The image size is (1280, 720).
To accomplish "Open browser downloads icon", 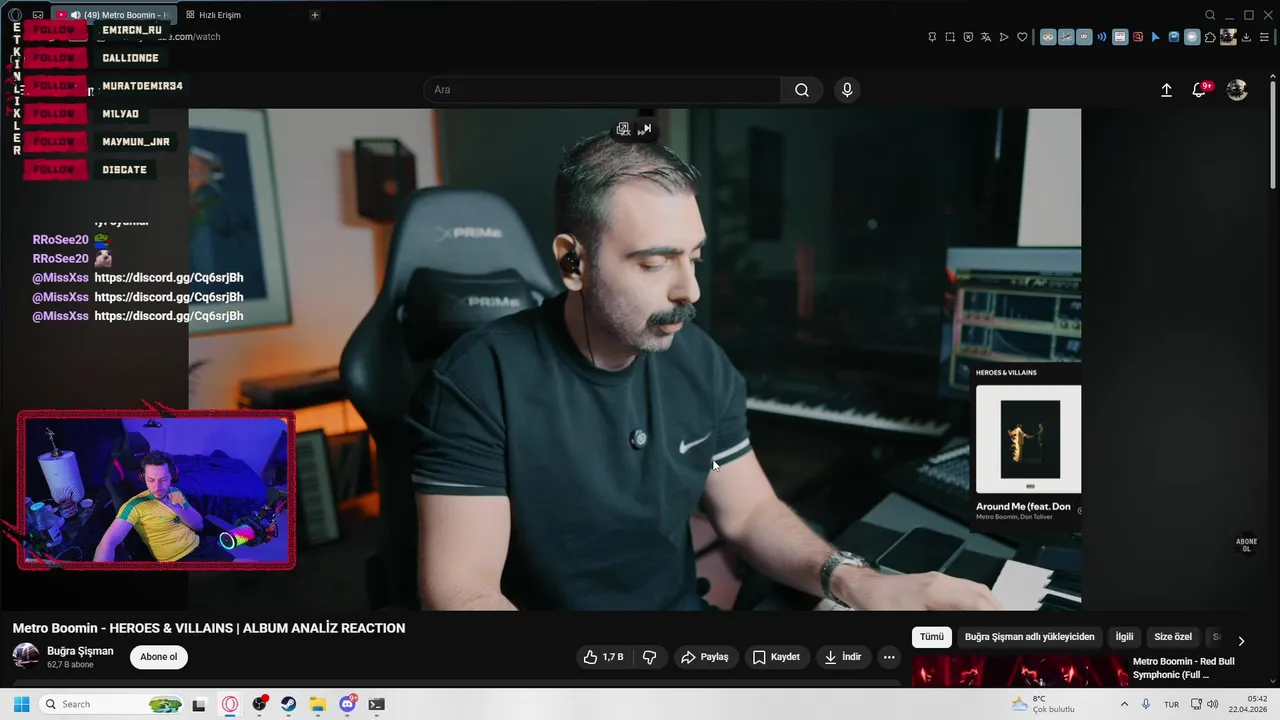I will click(1246, 37).
